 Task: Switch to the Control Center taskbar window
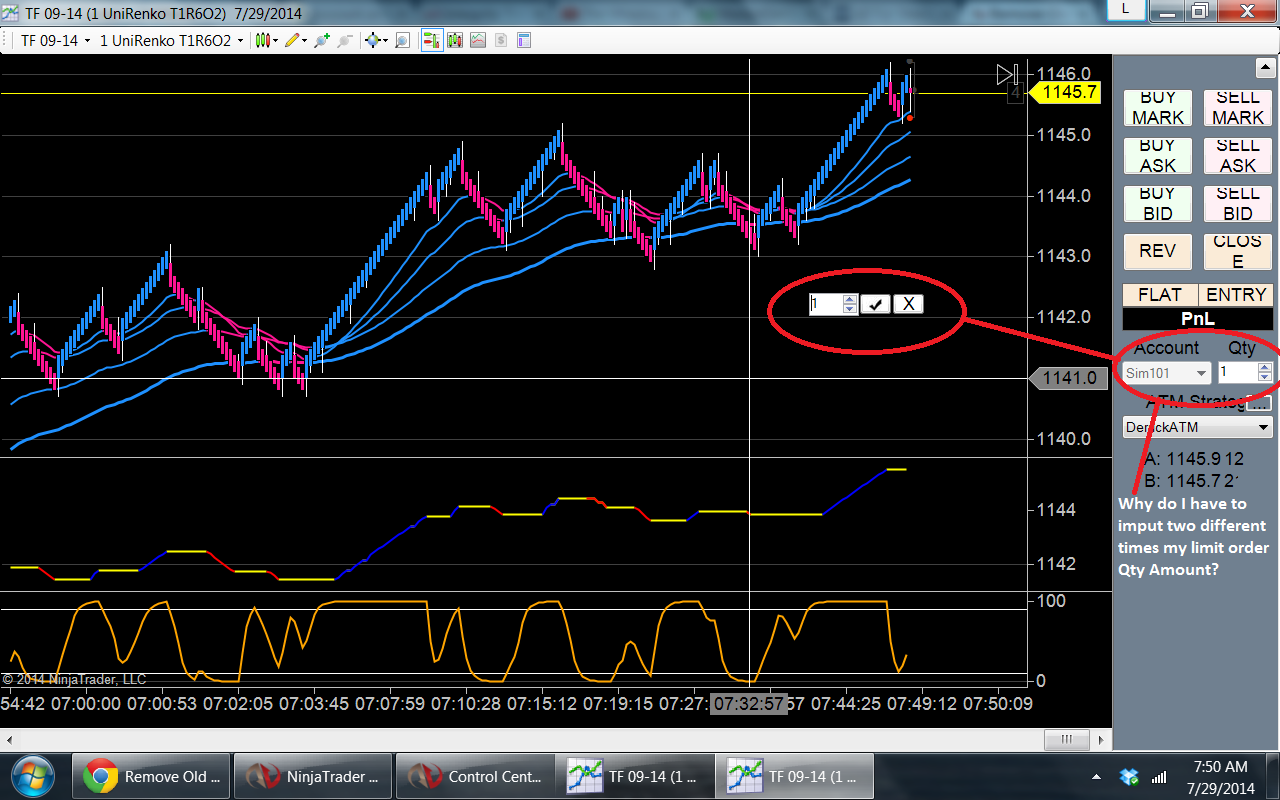[x=475, y=776]
